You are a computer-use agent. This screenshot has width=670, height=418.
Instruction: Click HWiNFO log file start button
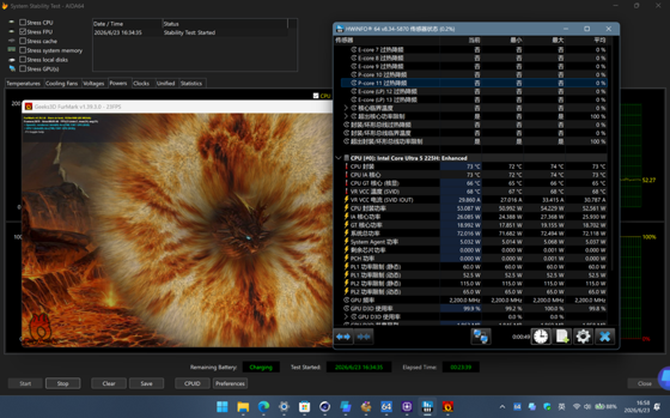click(562, 337)
